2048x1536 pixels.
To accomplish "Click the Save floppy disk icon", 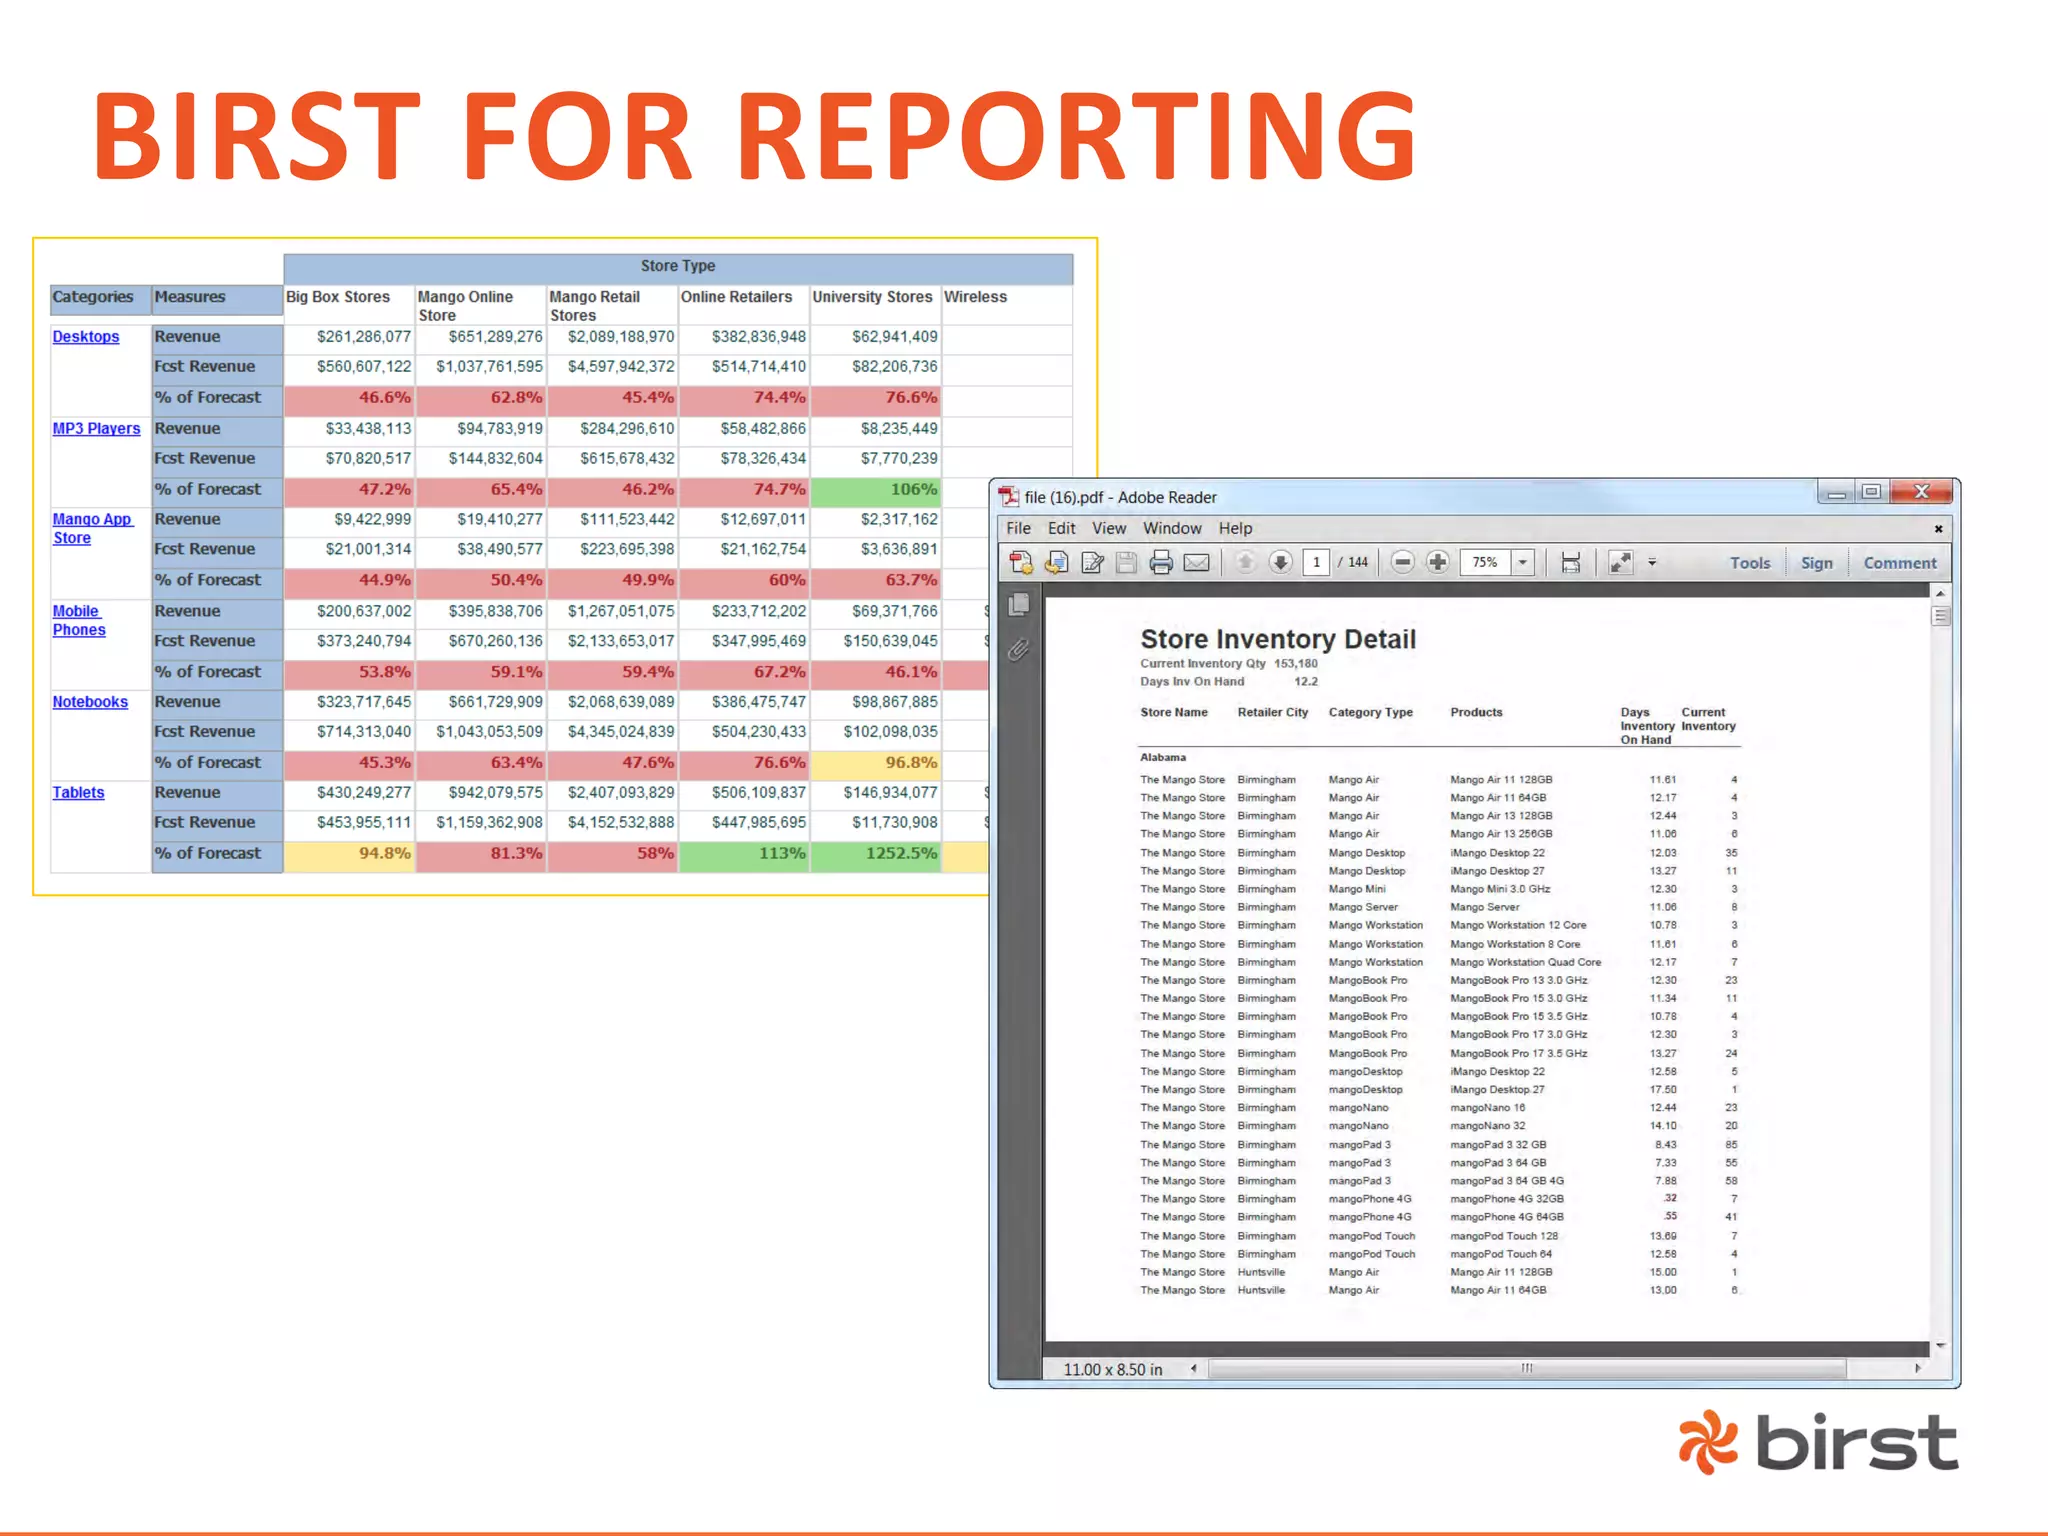I will click(1126, 563).
